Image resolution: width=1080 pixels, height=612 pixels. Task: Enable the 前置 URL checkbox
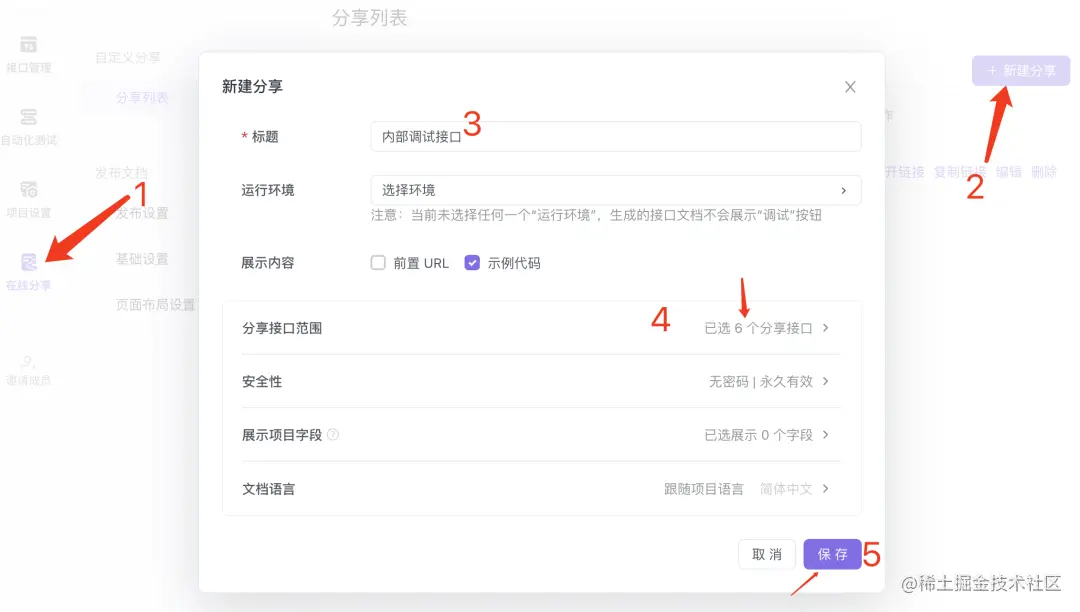click(378, 263)
